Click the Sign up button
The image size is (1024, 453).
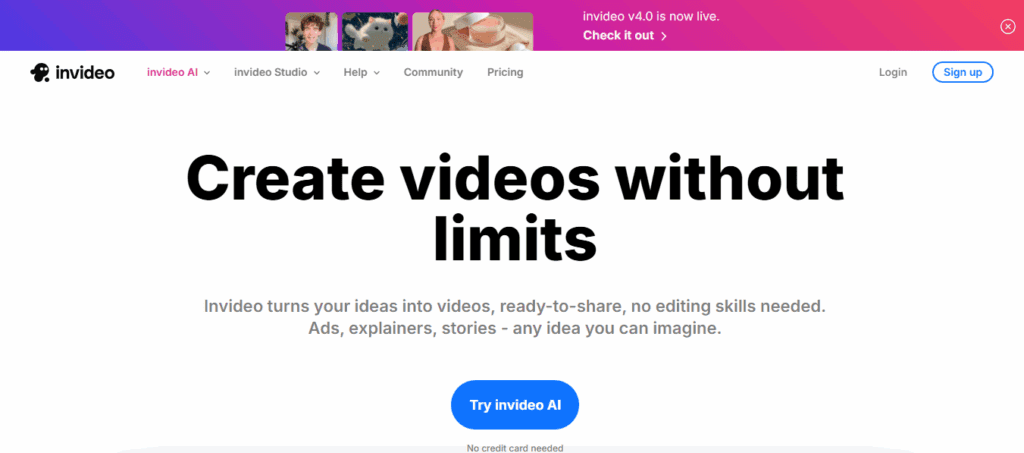click(x=963, y=72)
